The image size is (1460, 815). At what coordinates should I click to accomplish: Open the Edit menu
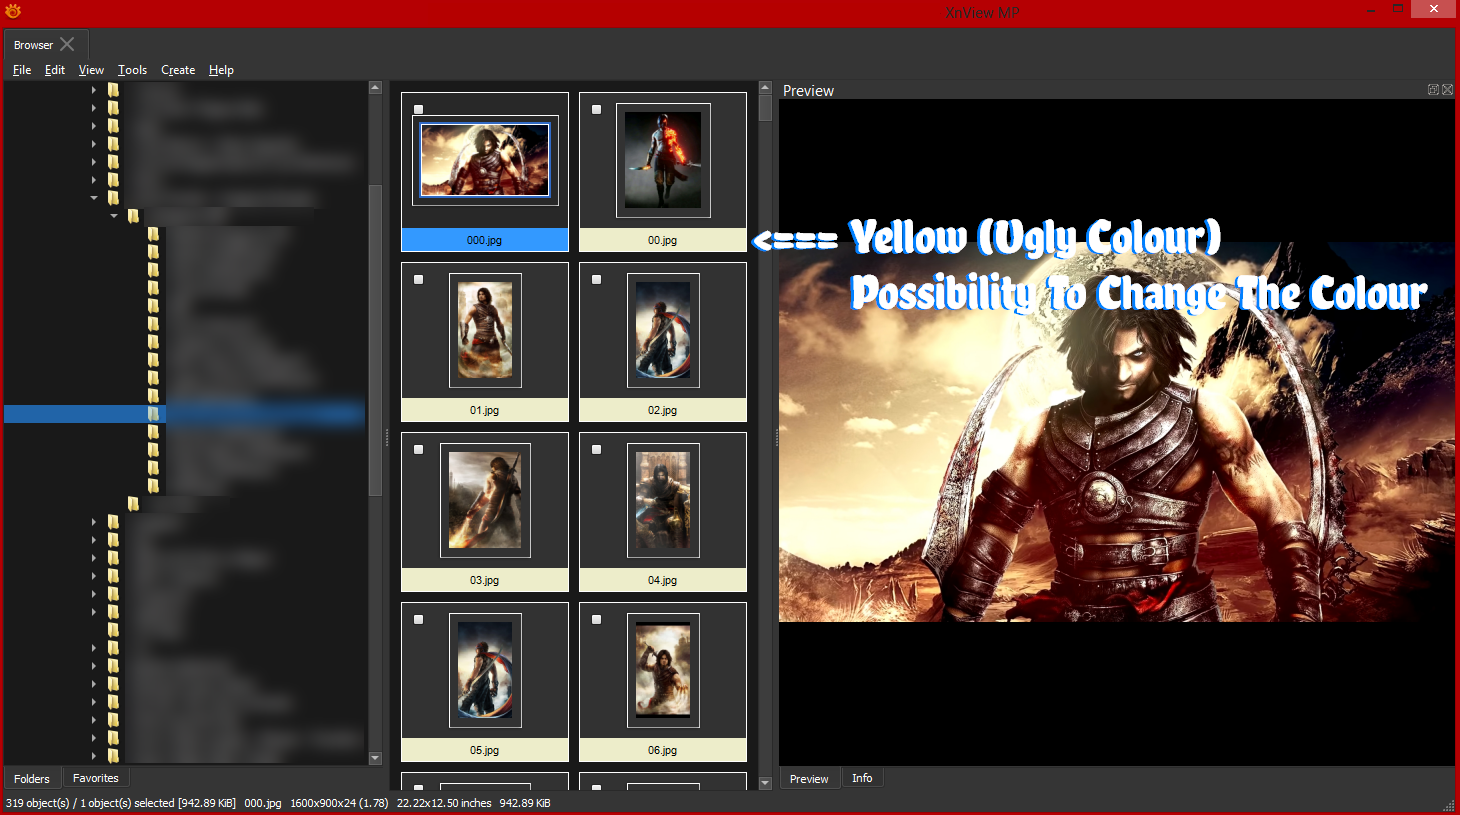55,70
